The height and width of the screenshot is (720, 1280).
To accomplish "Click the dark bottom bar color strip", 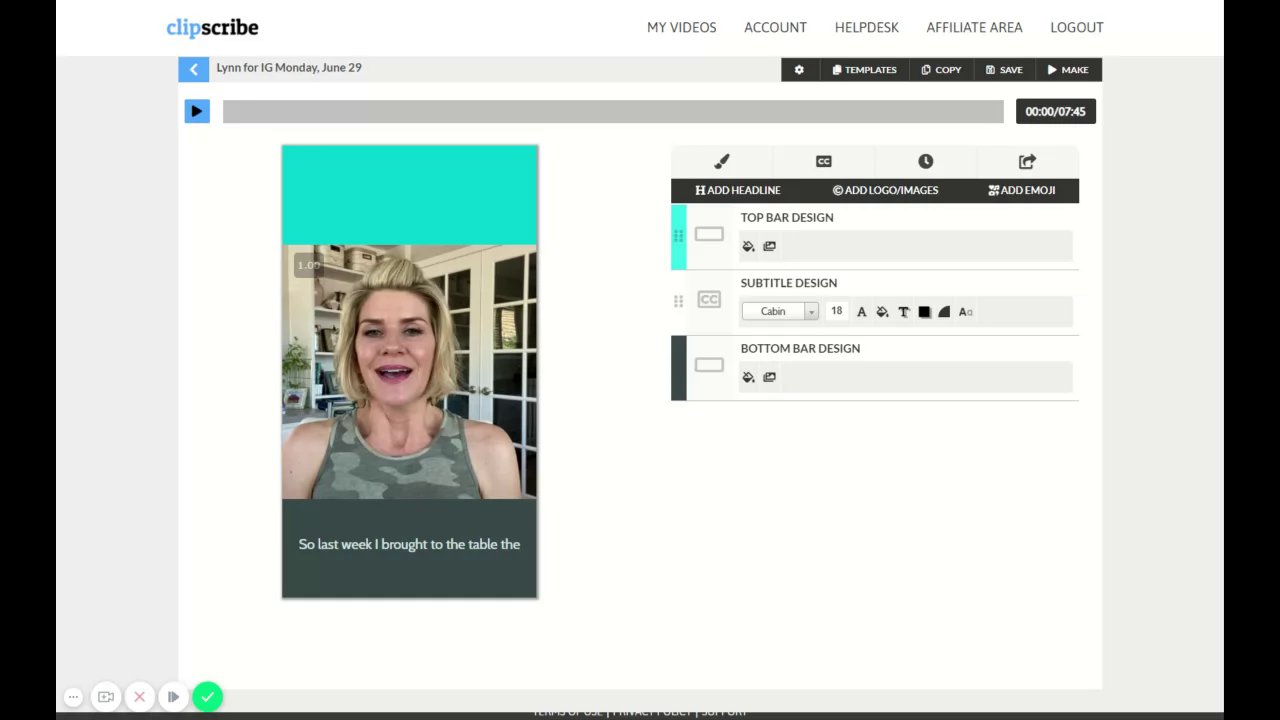I will 679,368.
